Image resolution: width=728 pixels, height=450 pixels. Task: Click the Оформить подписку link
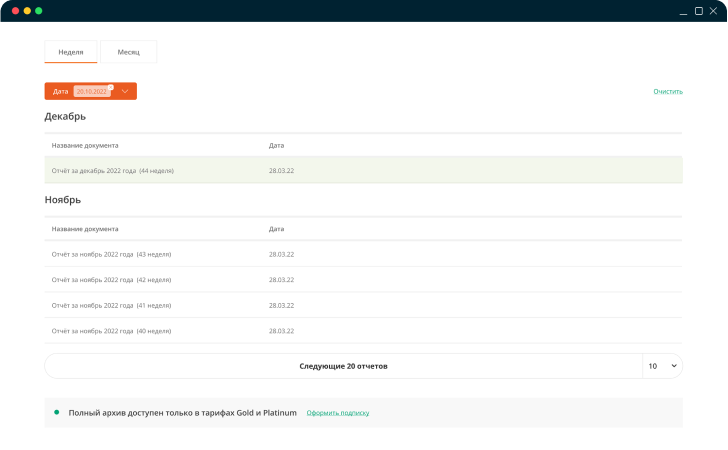tap(338, 413)
